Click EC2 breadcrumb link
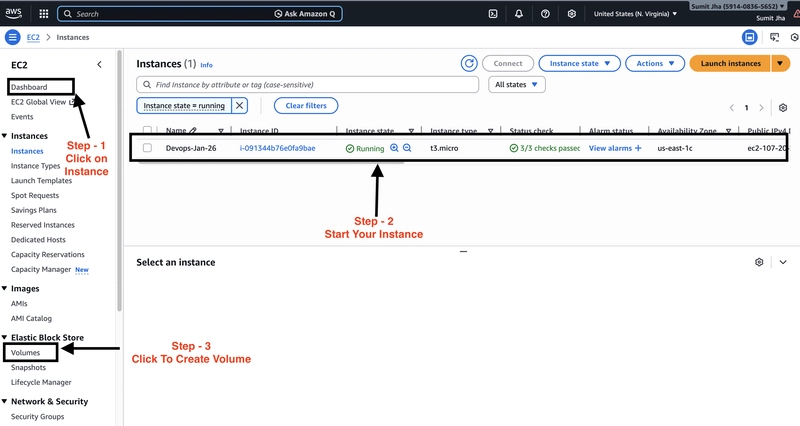 coord(33,37)
